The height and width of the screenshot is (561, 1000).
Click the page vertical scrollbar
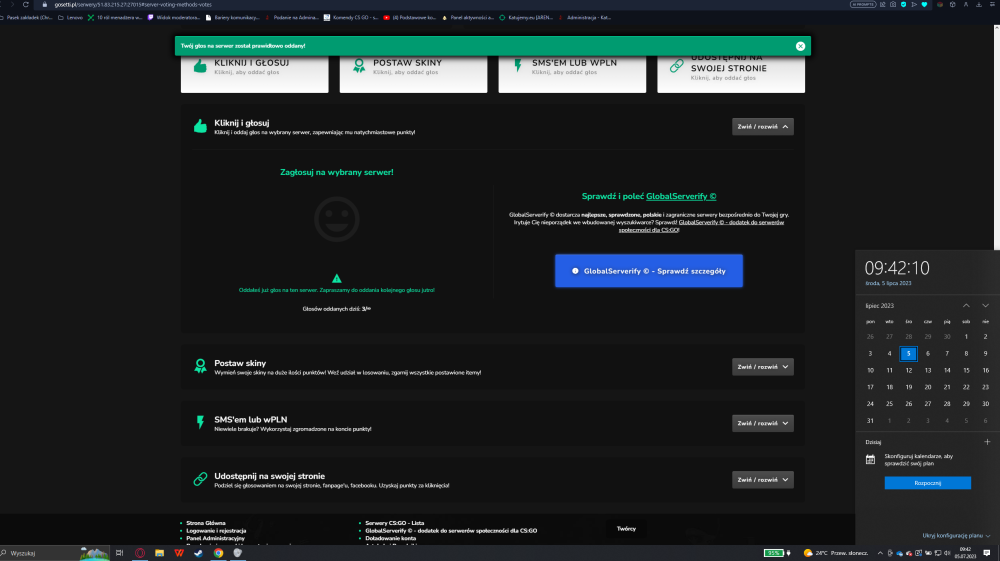pyautogui.click(x=997, y=137)
